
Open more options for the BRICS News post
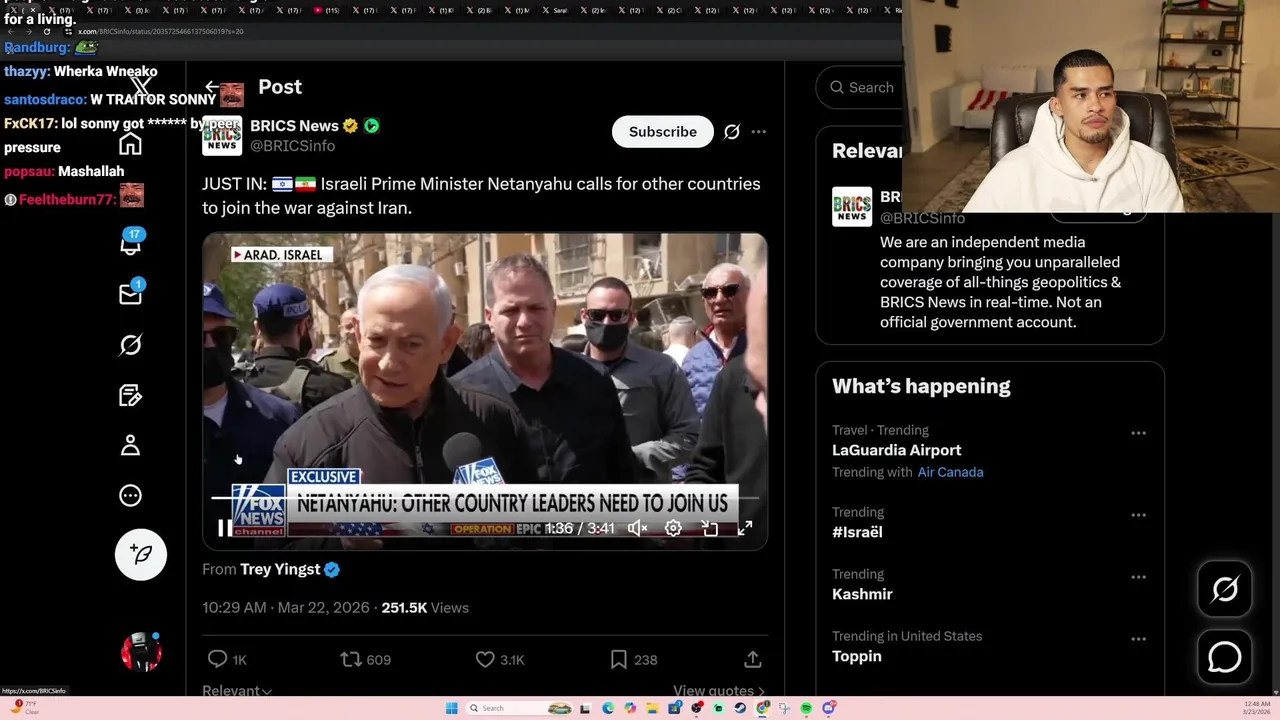(x=759, y=132)
